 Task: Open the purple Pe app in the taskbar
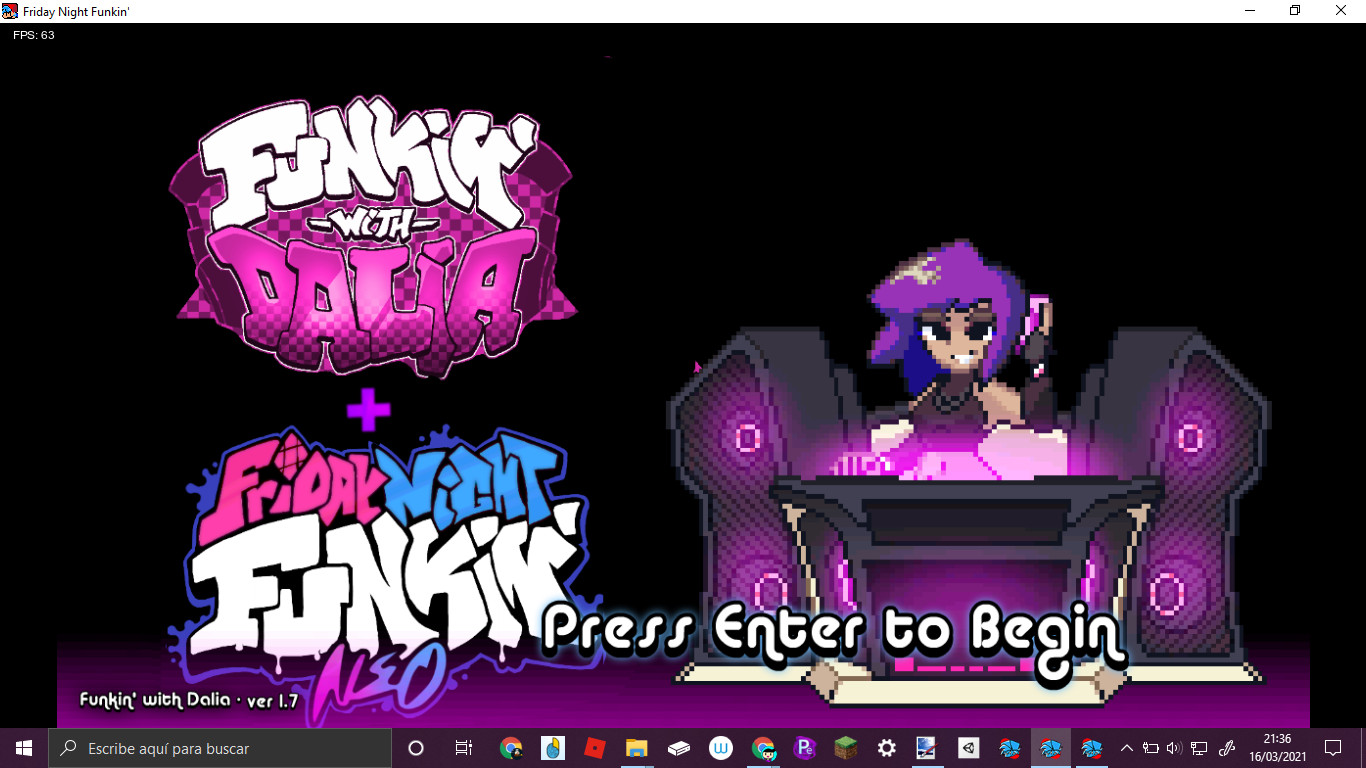pyautogui.click(x=804, y=748)
